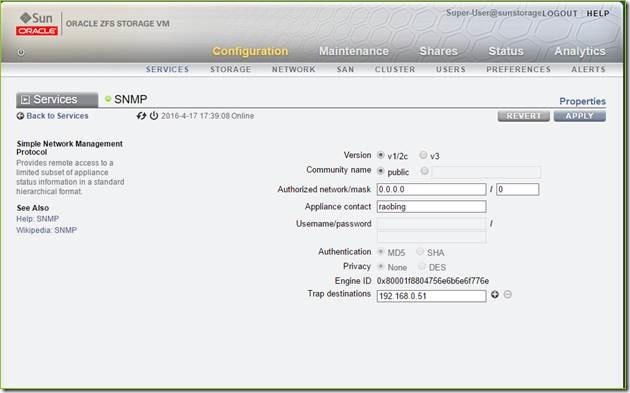Open the Status main tab
630x393 pixels.
pyautogui.click(x=506, y=51)
